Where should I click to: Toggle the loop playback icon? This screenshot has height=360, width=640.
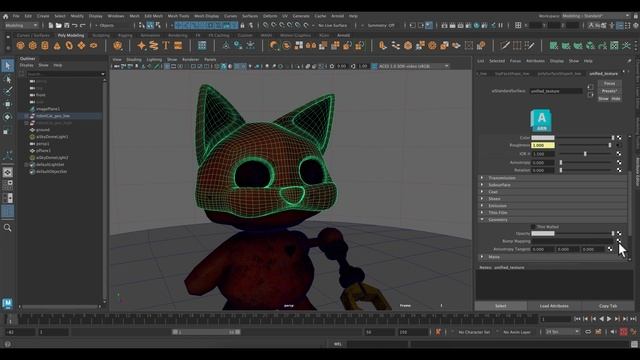(588, 332)
